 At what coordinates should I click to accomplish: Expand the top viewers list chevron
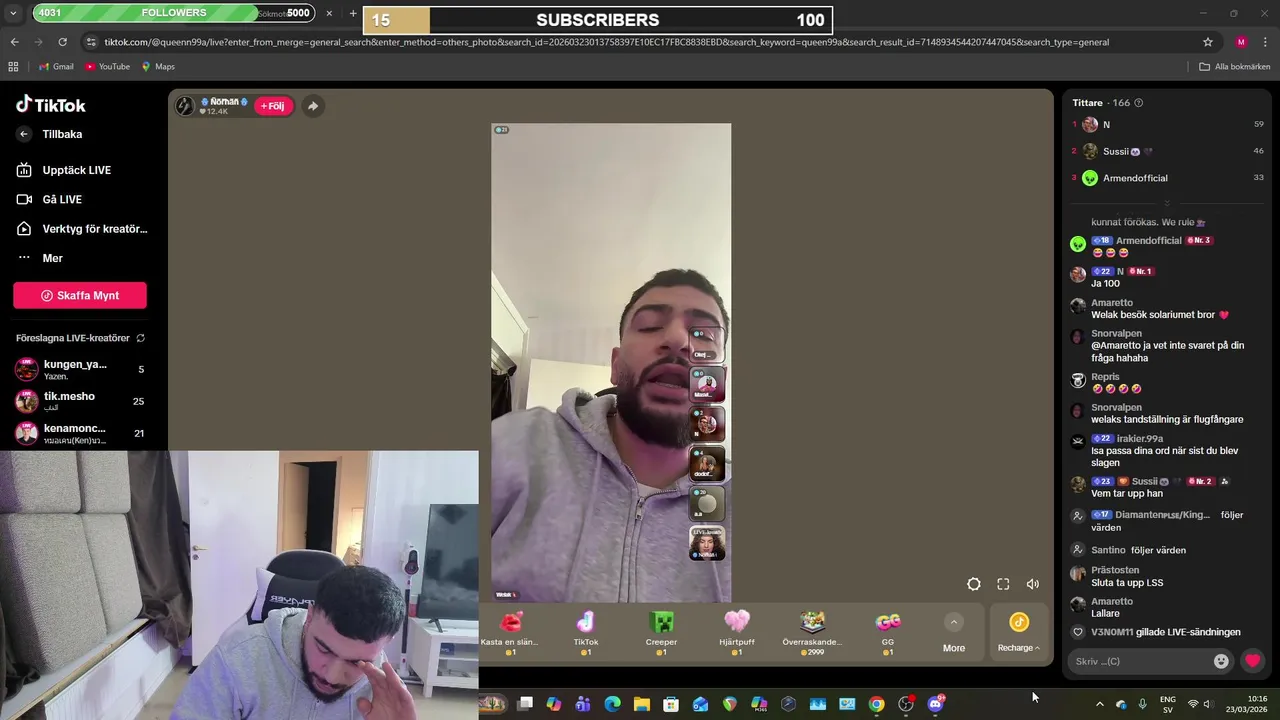click(x=1166, y=203)
